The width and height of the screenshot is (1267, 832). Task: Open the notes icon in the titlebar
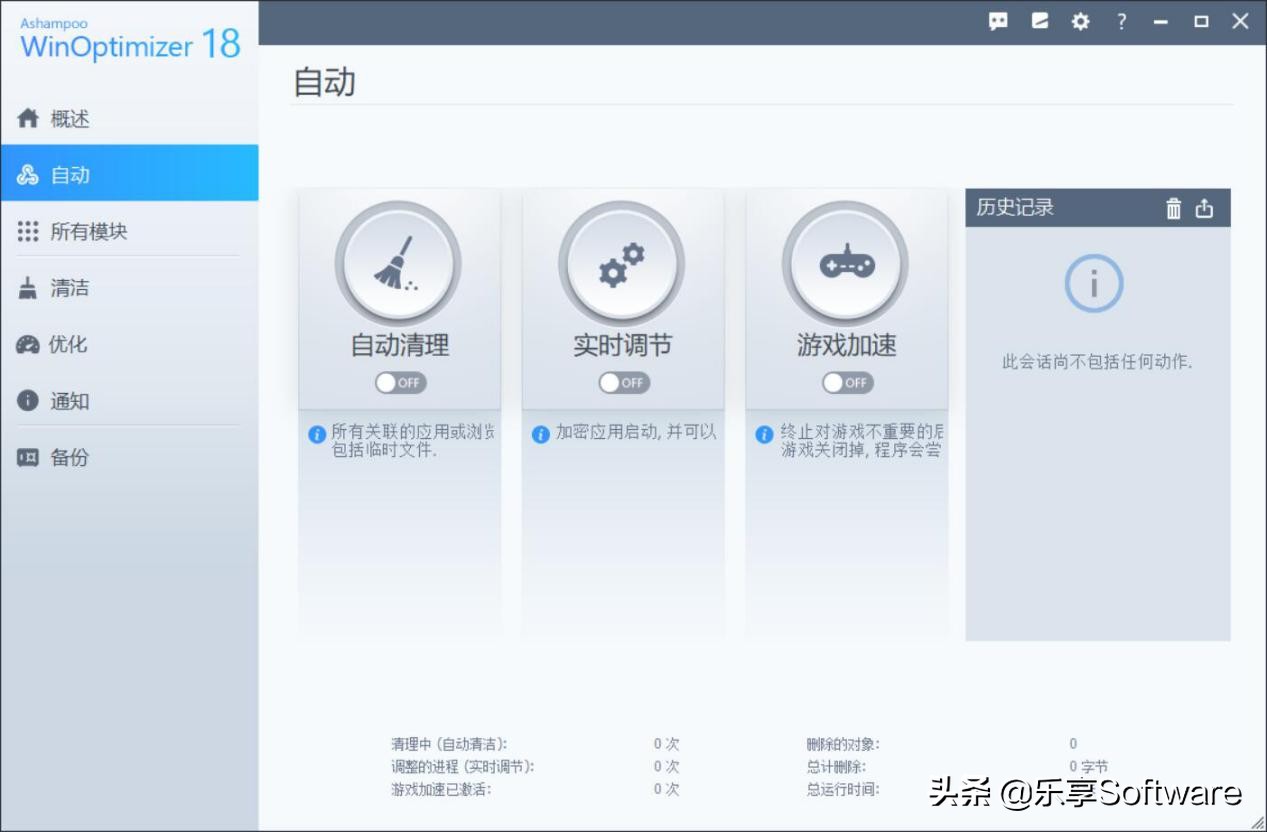coord(1038,20)
